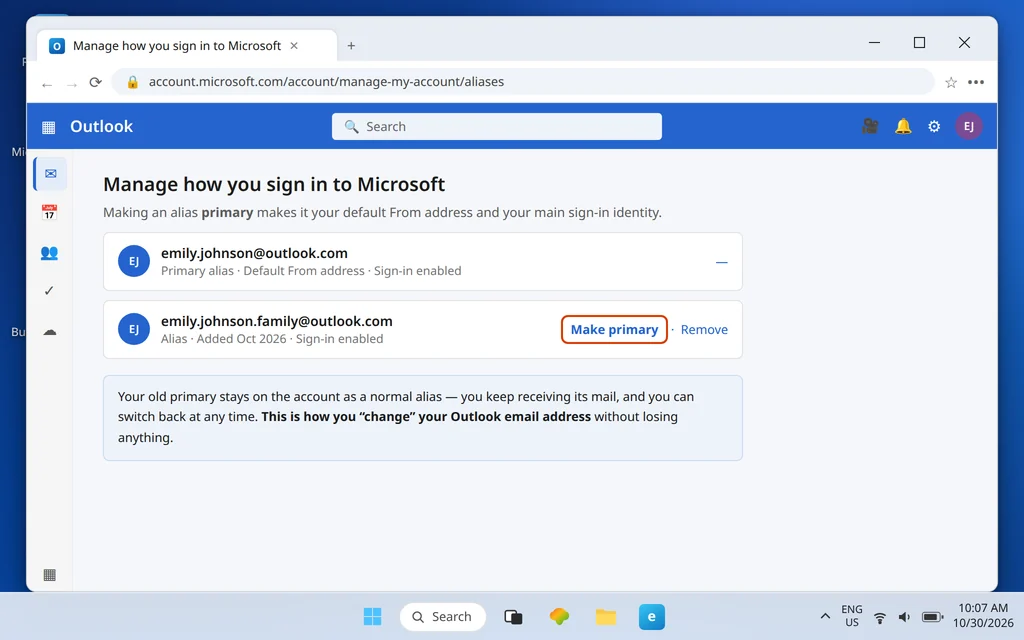The width and height of the screenshot is (1024, 640).
Task: Open the Edge browser taskbar icon
Action: pos(651,616)
